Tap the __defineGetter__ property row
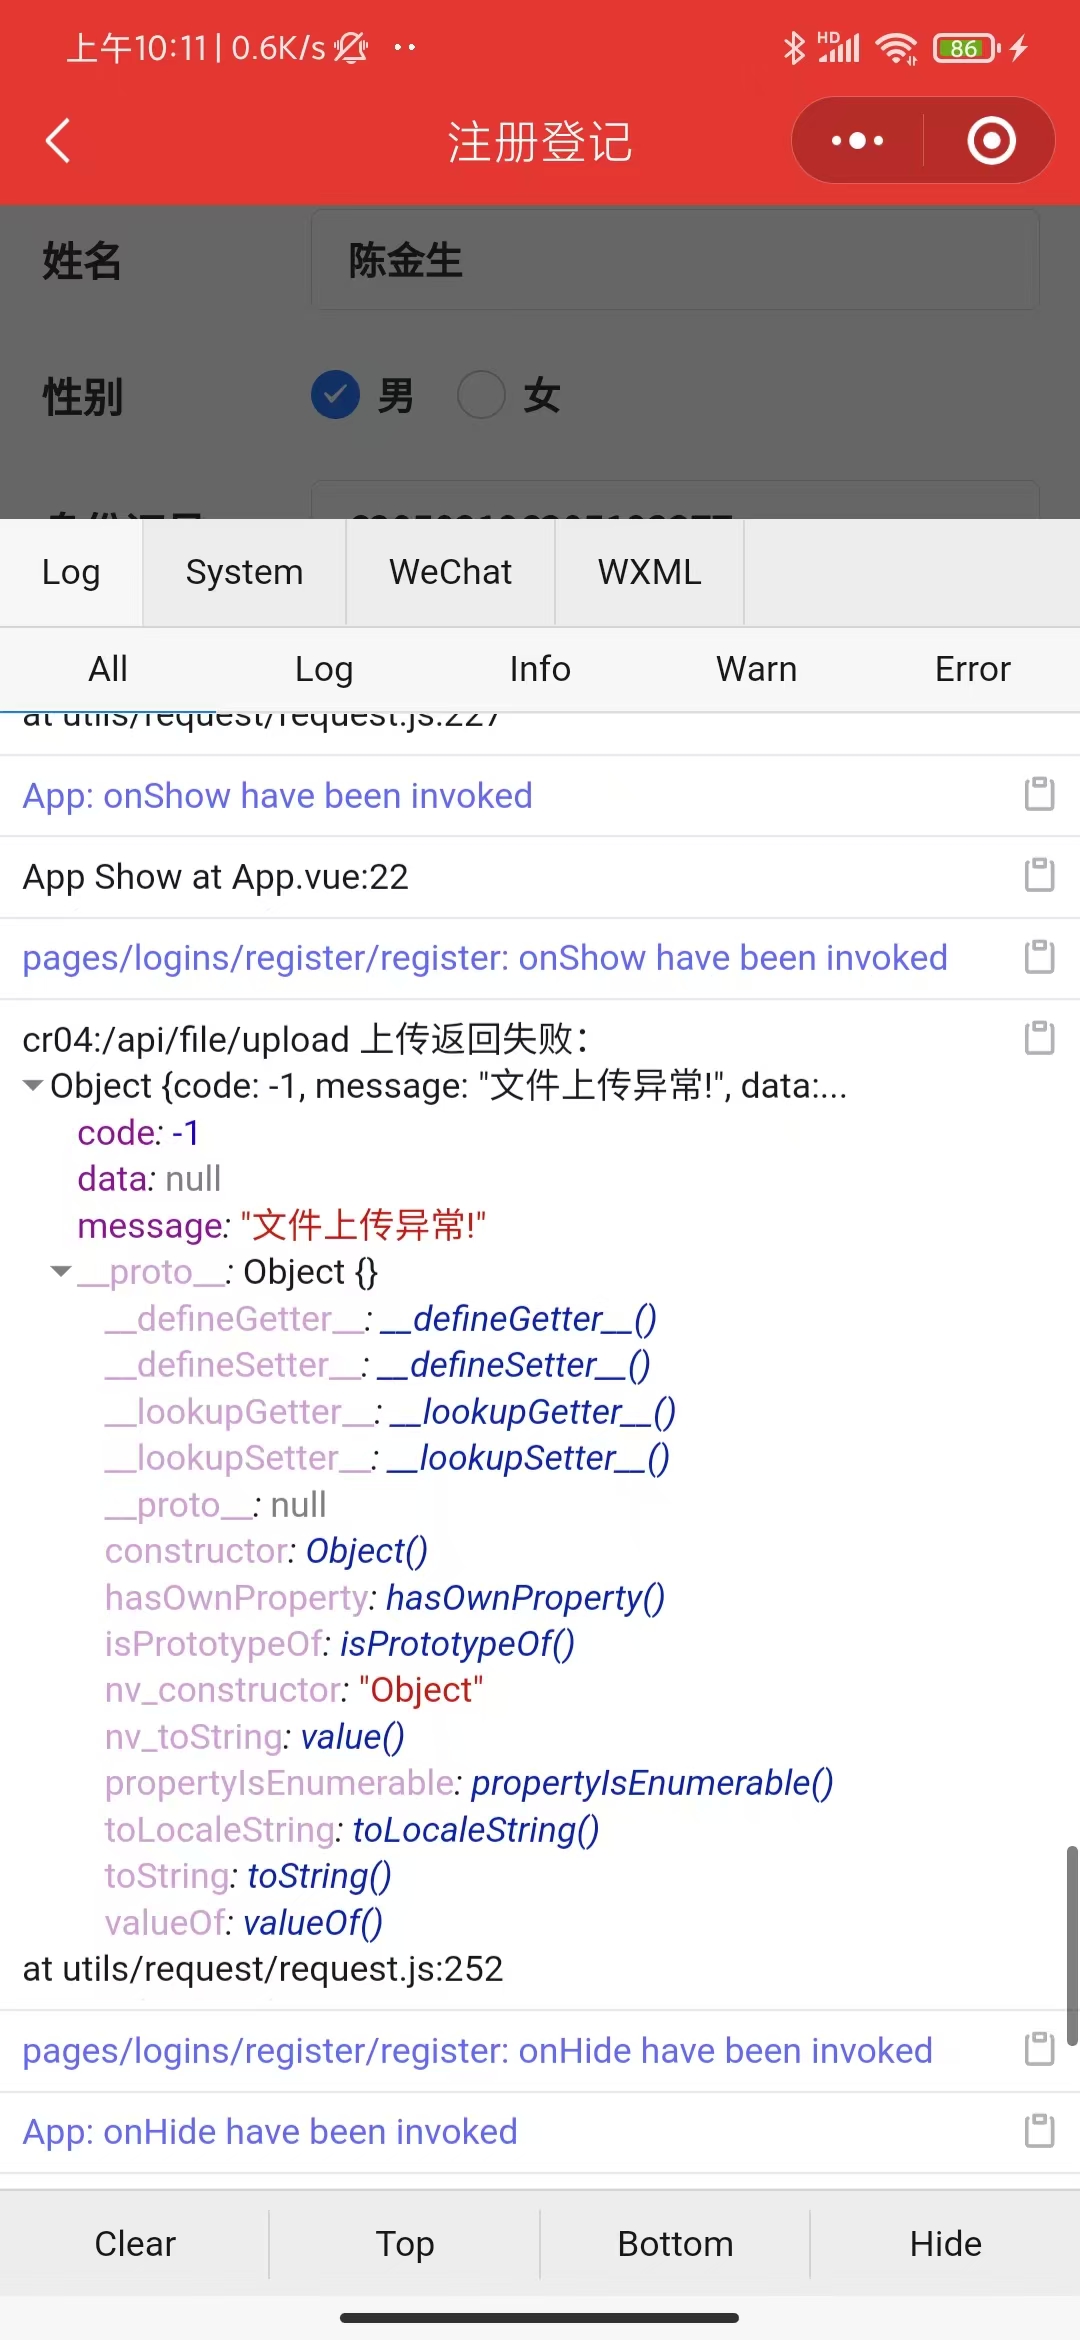This screenshot has height=2340, width=1080. 380,1318
